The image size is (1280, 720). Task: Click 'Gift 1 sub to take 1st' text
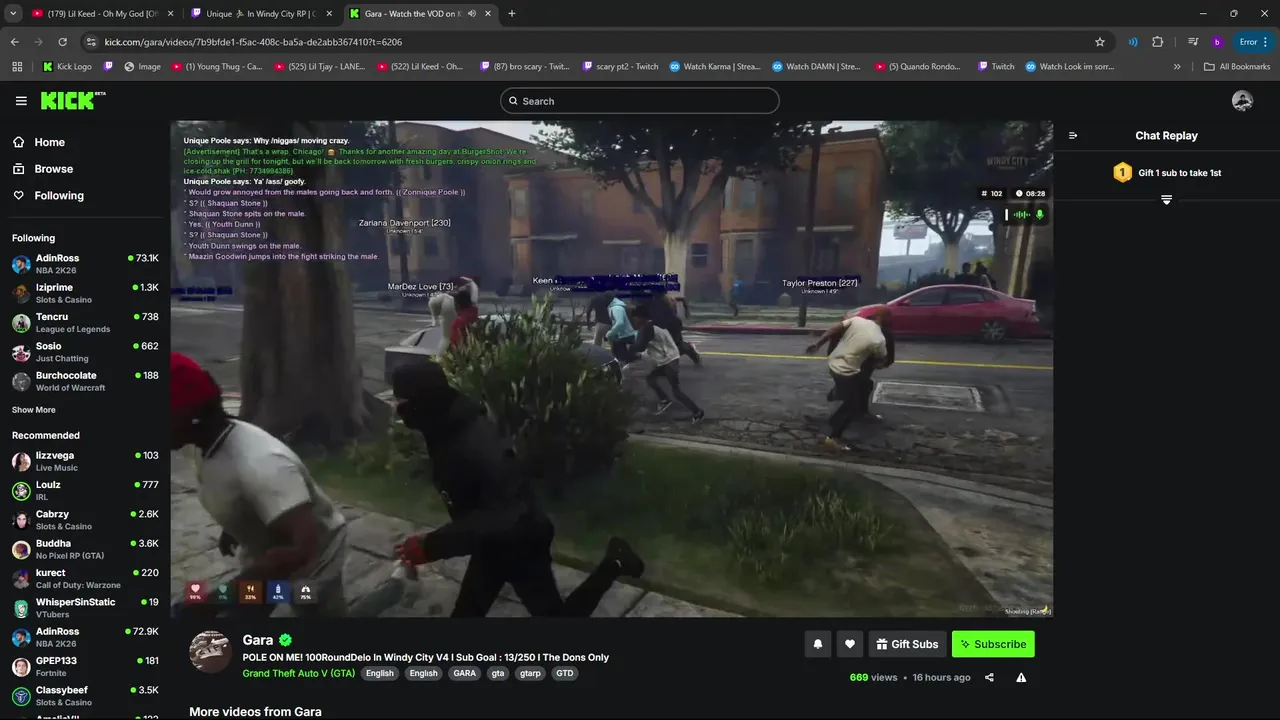point(1180,173)
